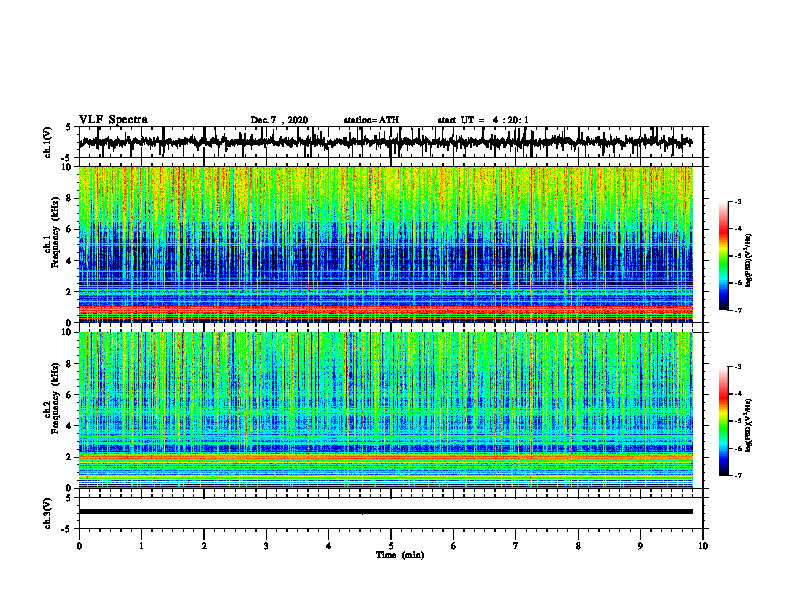This screenshot has width=792, height=612.
Task: Select the ch.1(V) waveform panel at top
Action: click(x=391, y=142)
